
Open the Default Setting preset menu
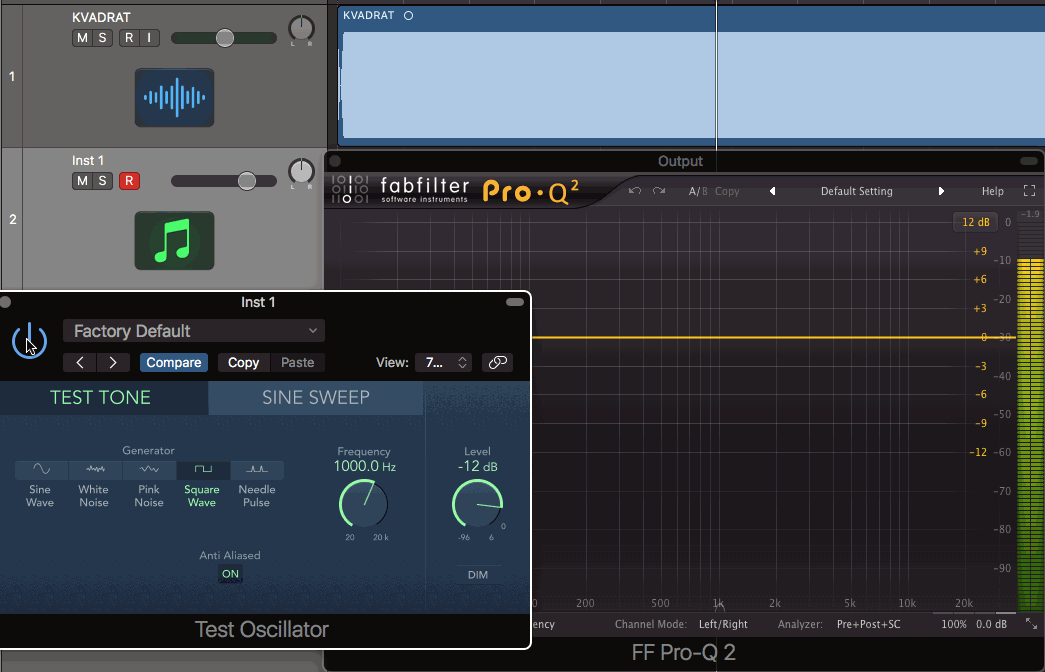click(856, 191)
